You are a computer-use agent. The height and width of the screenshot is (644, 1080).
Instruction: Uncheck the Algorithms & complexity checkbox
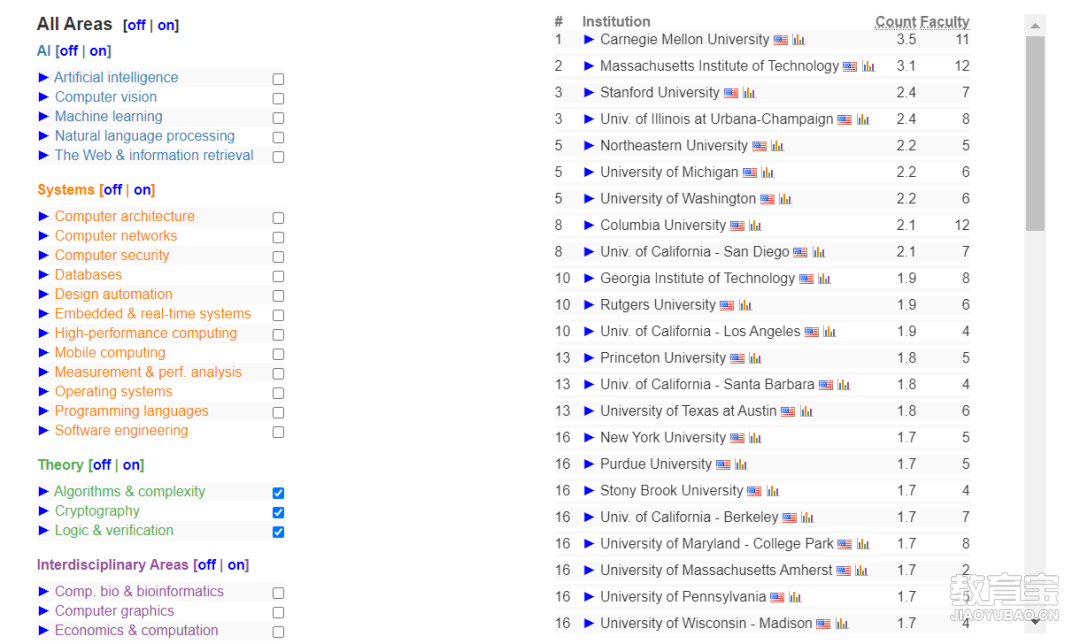[278, 493]
